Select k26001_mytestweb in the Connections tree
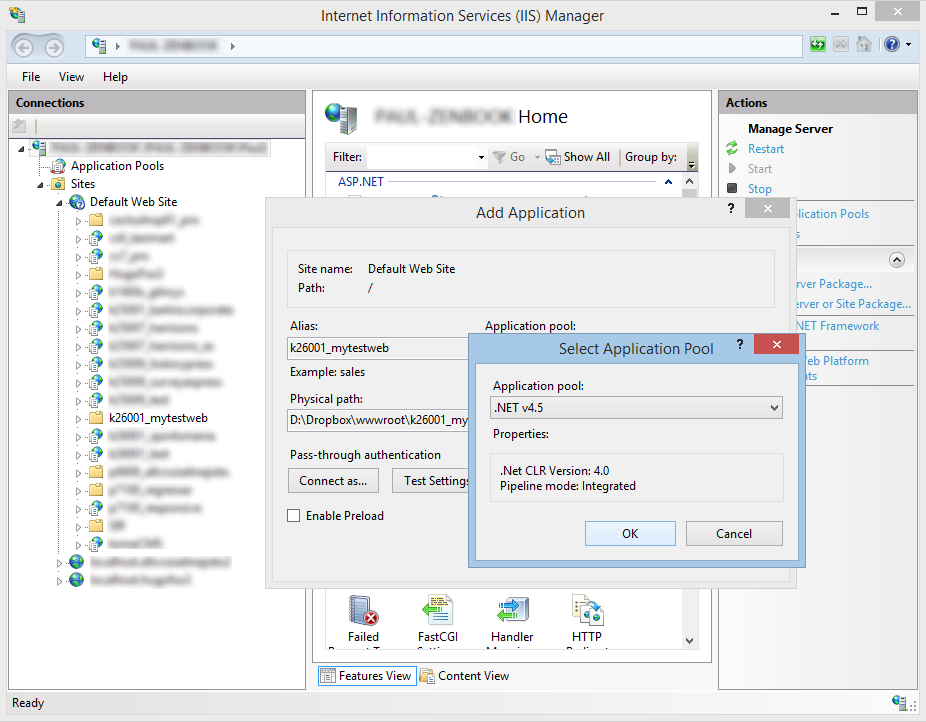 [x=158, y=418]
